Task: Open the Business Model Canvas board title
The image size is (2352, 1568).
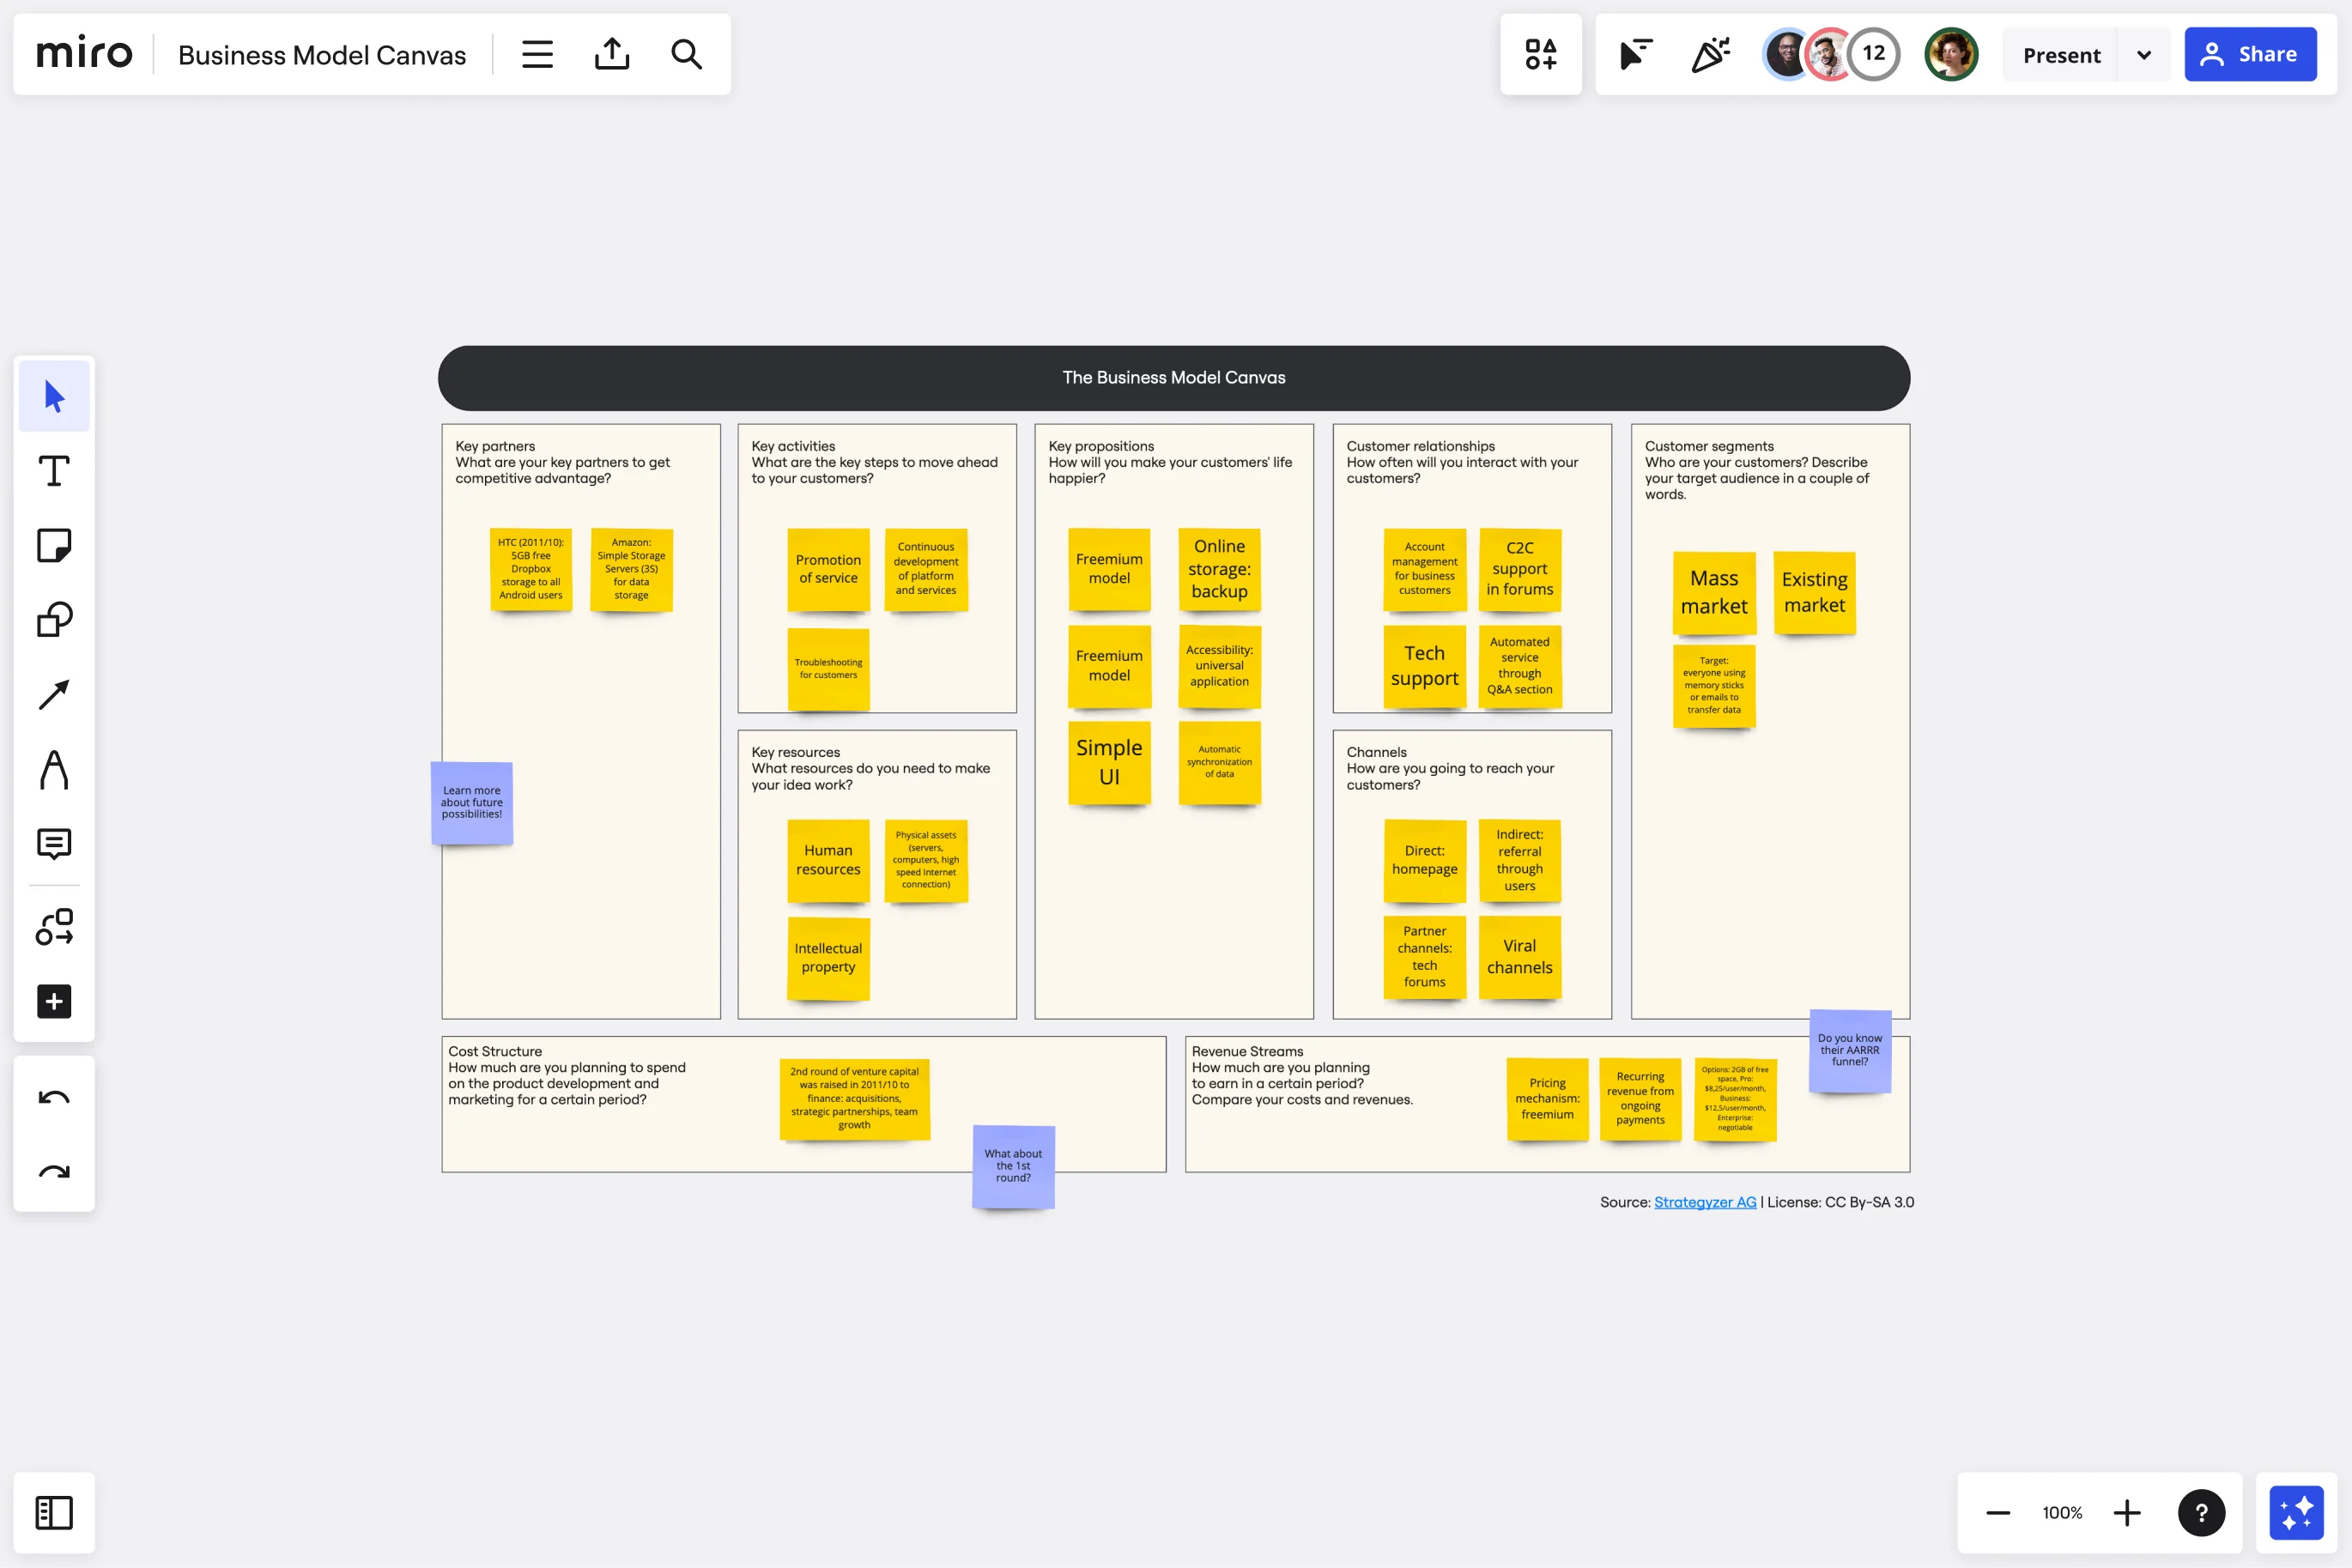Action: (322, 55)
